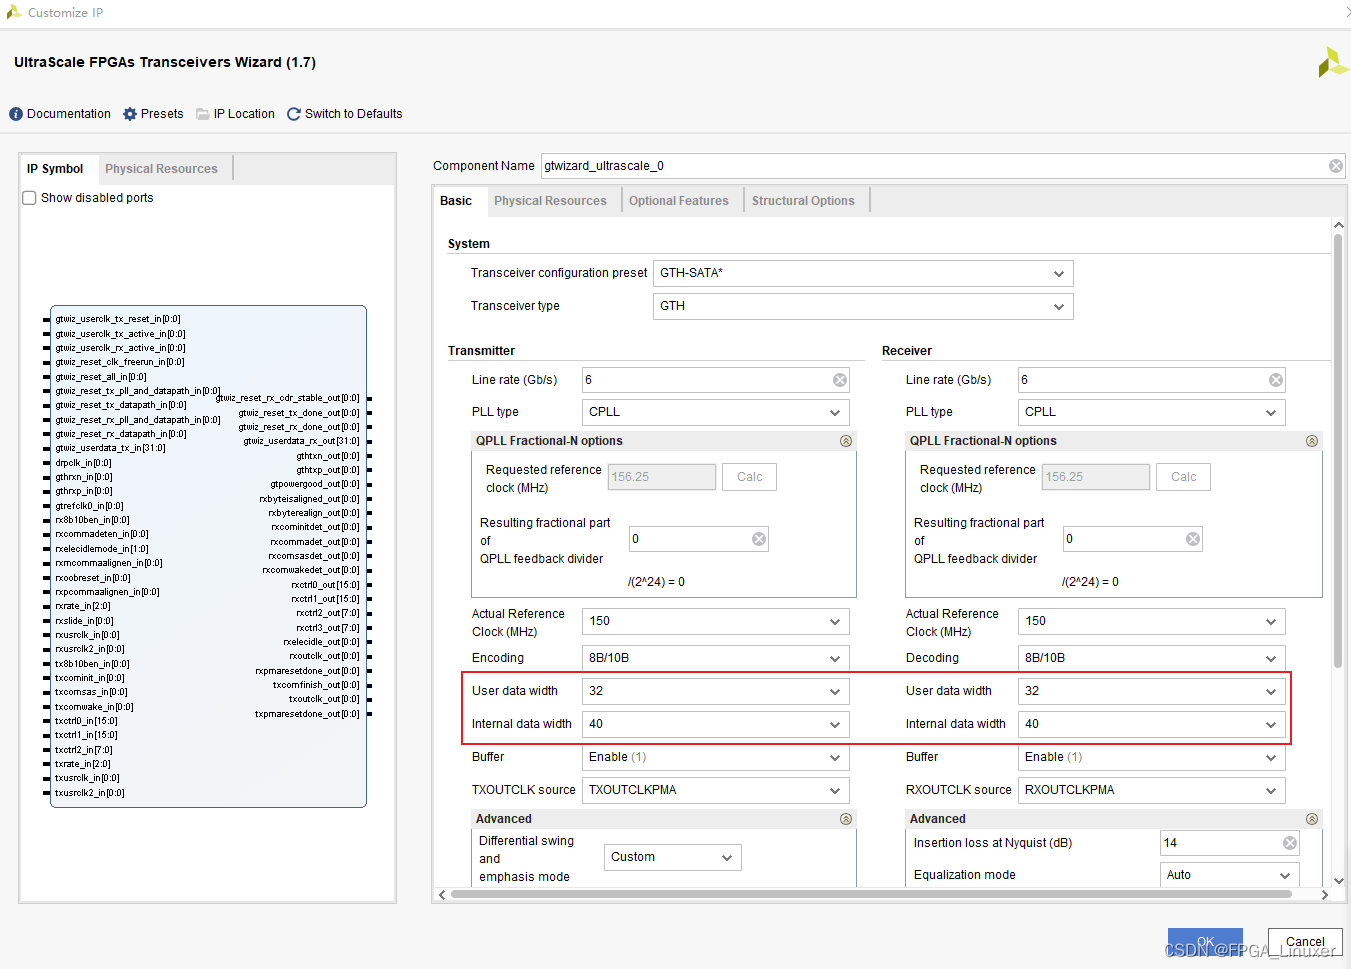The width and height of the screenshot is (1351, 969).
Task: Click the IP Location label
Action: [244, 114]
